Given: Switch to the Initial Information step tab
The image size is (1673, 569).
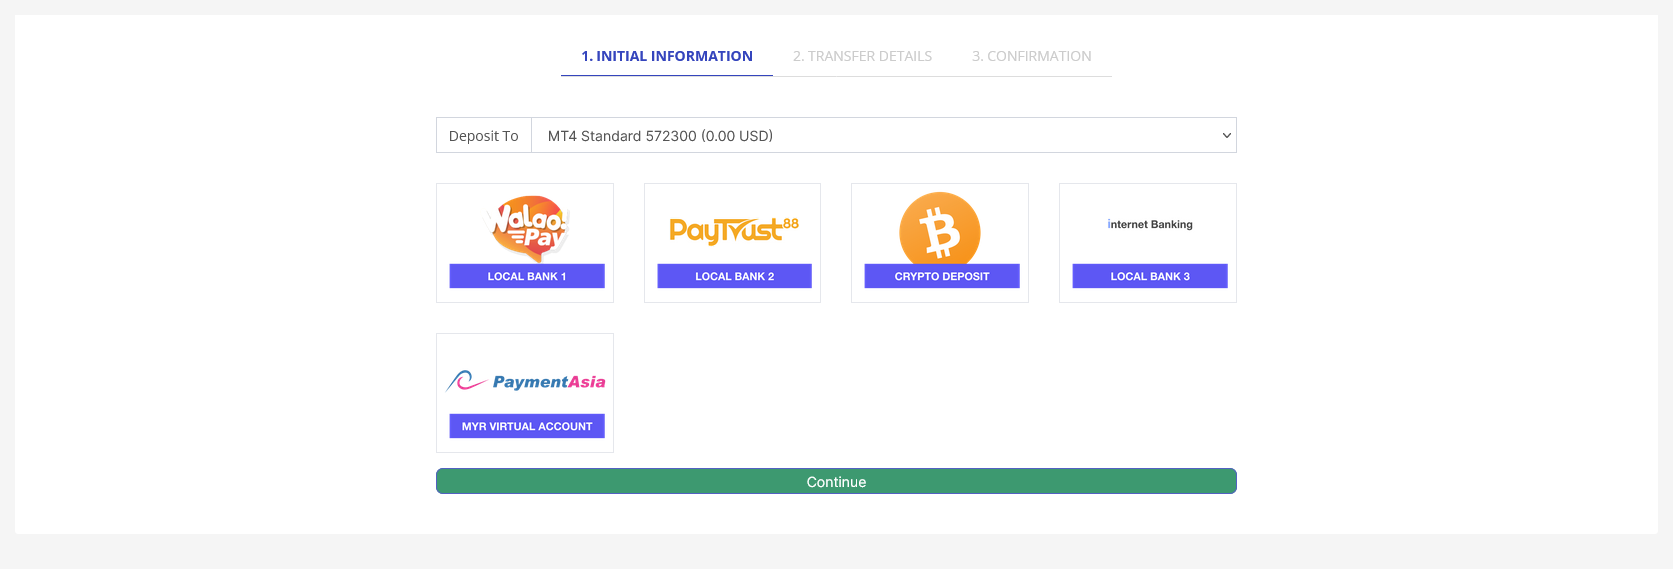Looking at the screenshot, I should tap(667, 56).
